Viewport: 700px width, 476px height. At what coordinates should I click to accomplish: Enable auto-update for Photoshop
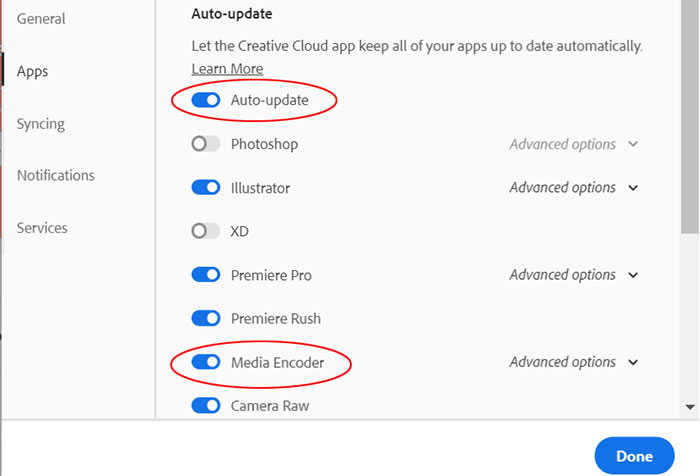(206, 144)
